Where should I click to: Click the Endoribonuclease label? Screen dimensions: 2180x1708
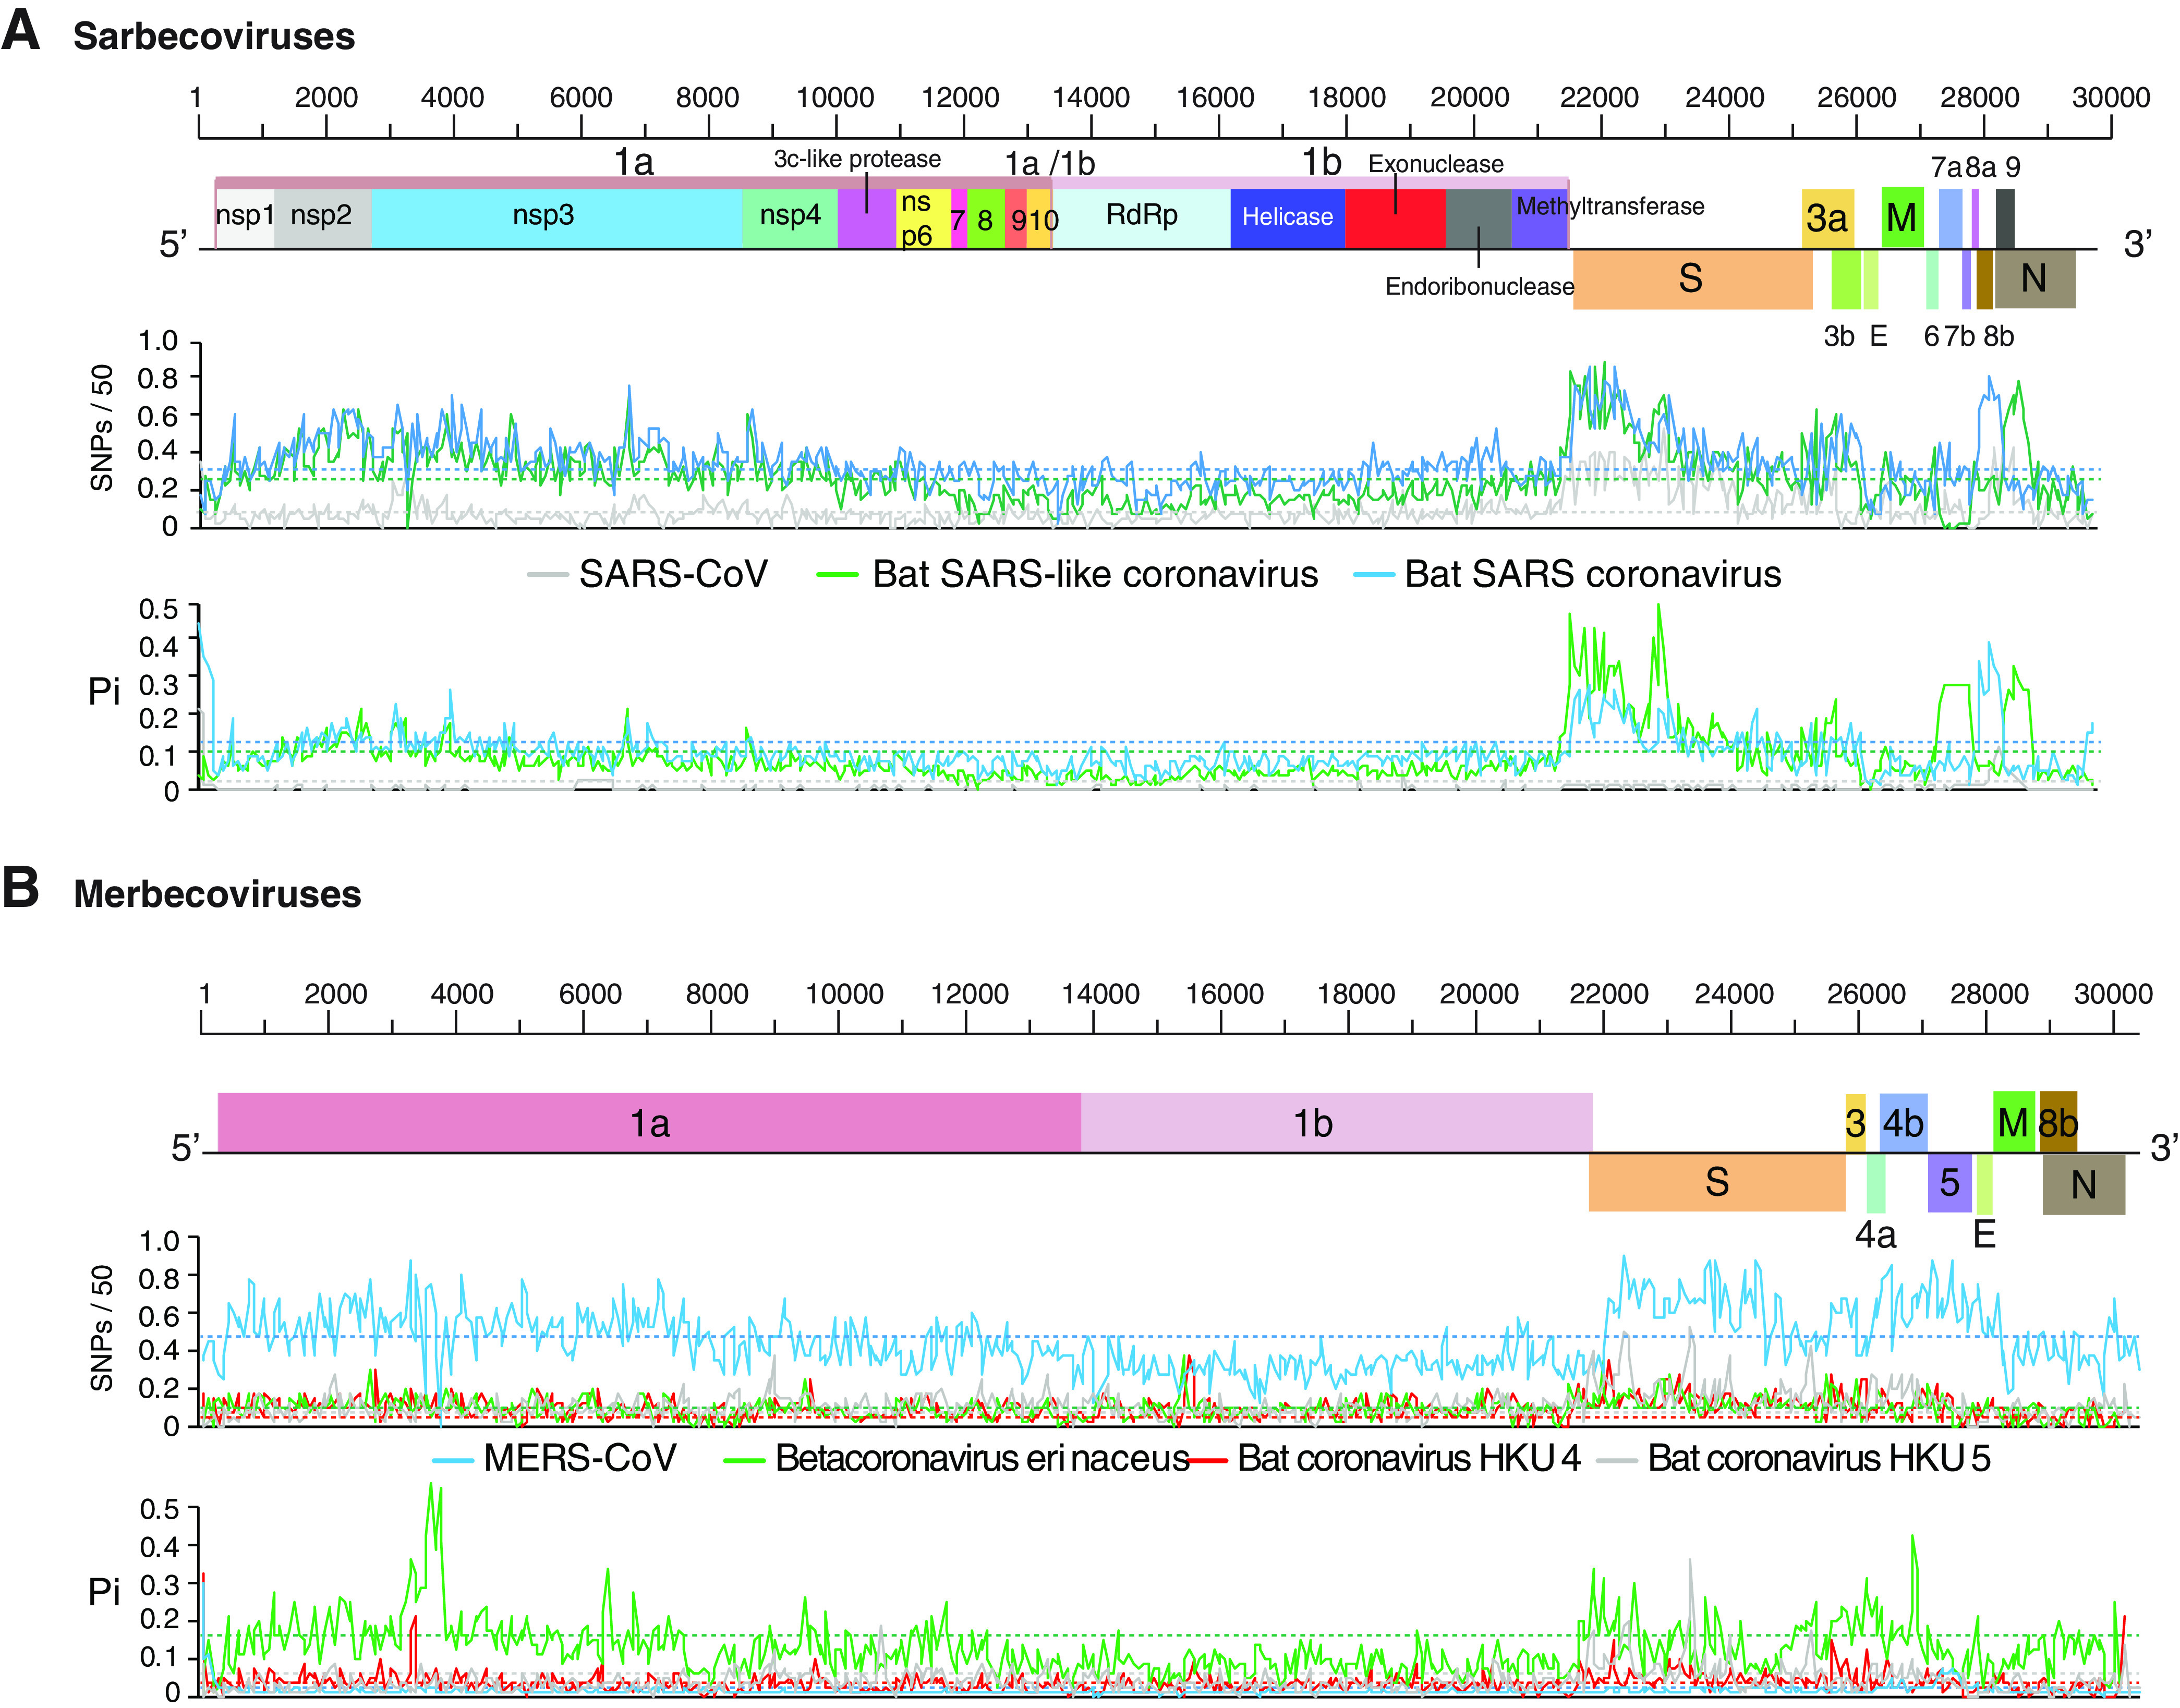coord(1479,287)
